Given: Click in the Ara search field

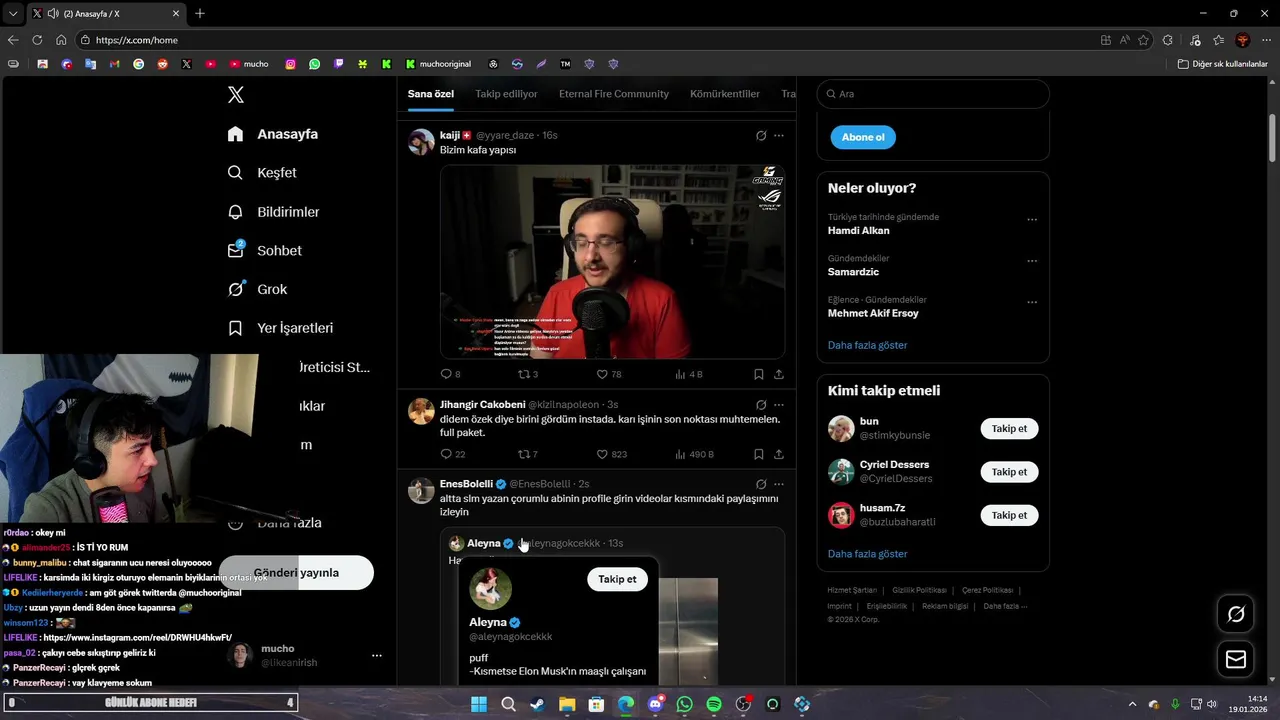Looking at the screenshot, I should (933, 94).
